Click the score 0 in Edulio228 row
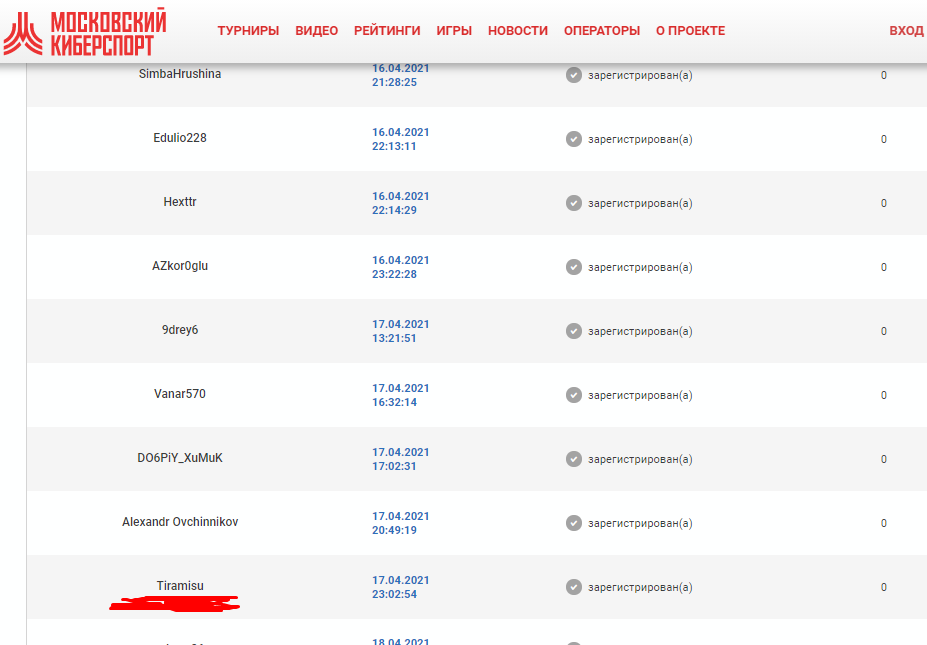 pos(884,139)
